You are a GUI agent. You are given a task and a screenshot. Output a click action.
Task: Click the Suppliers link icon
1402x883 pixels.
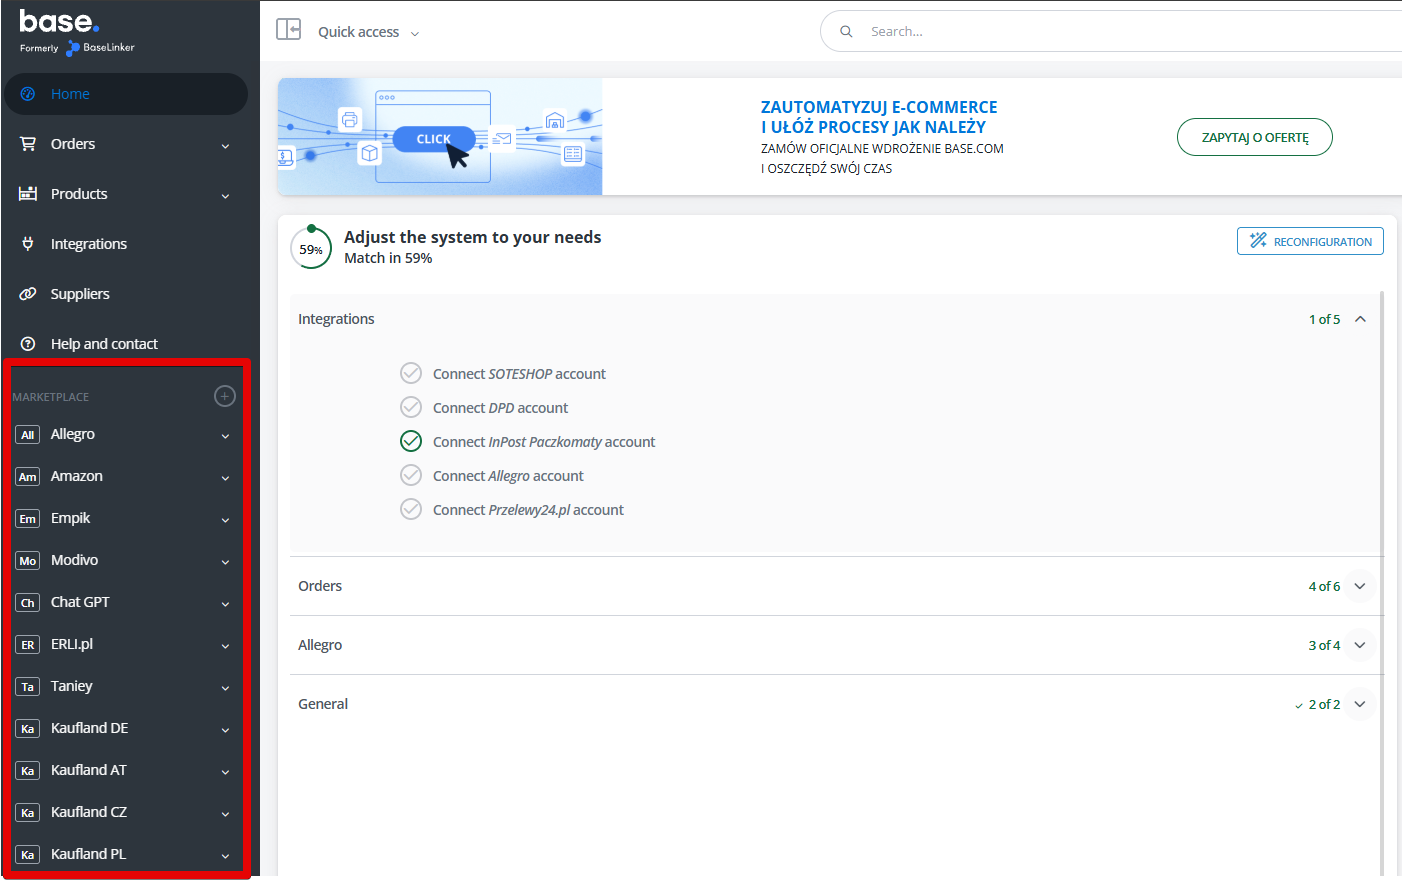click(x=28, y=294)
